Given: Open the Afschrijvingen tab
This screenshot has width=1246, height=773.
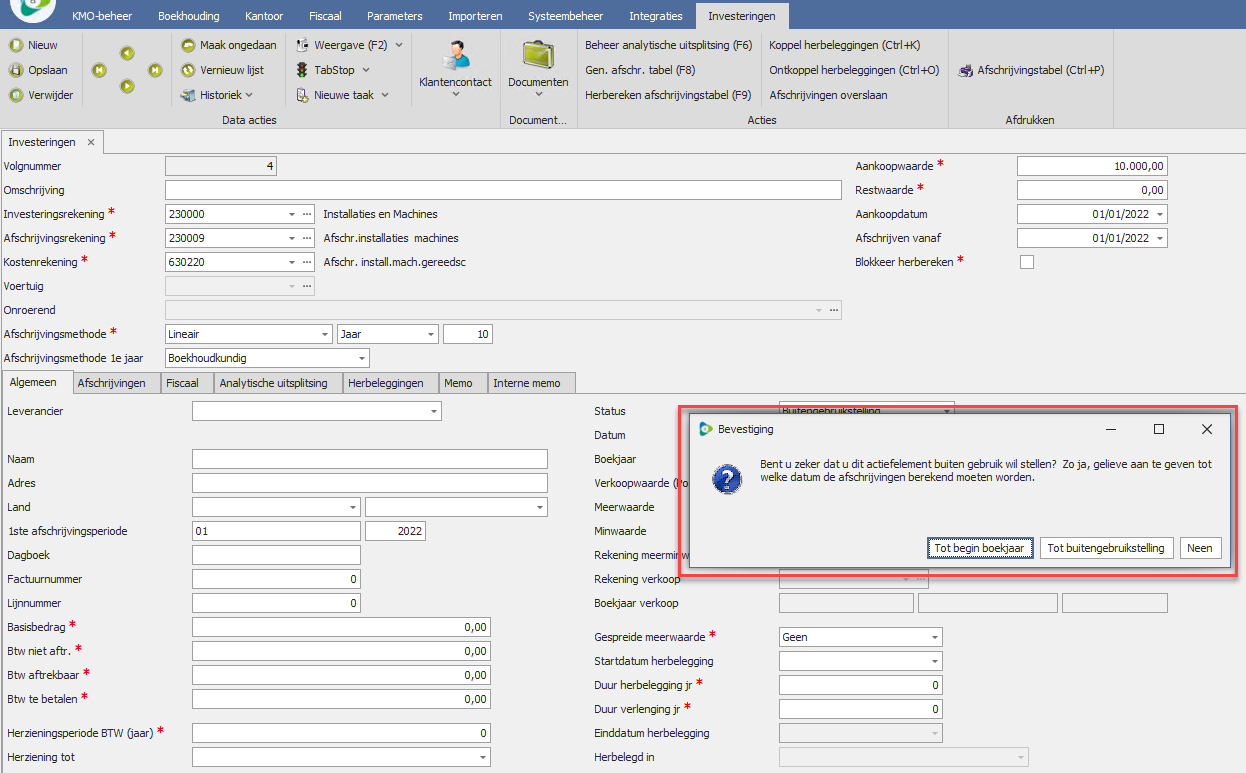Looking at the screenshot, I should 111,383.
